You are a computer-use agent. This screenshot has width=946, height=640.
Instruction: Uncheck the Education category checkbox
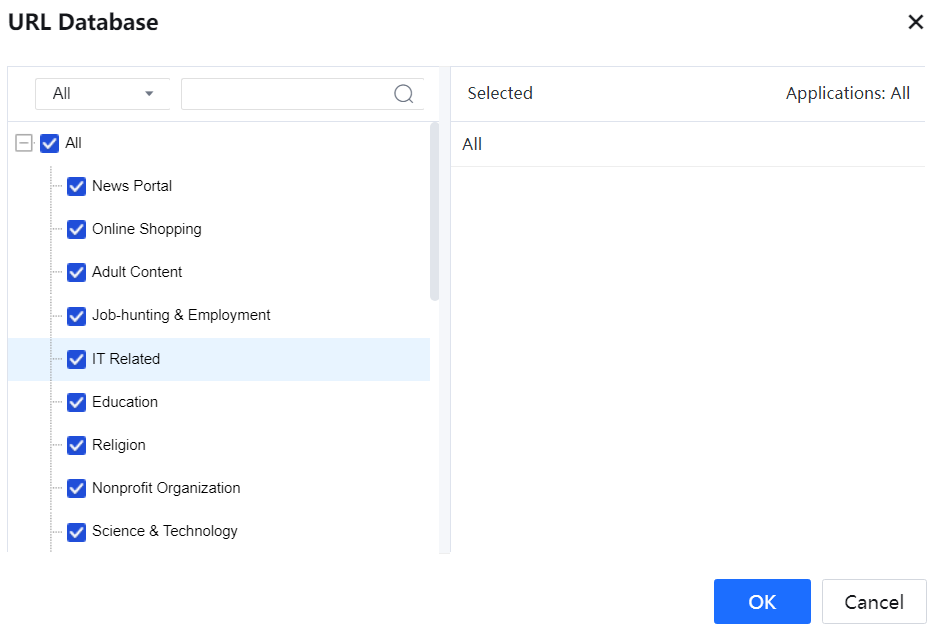click(76, 402)
